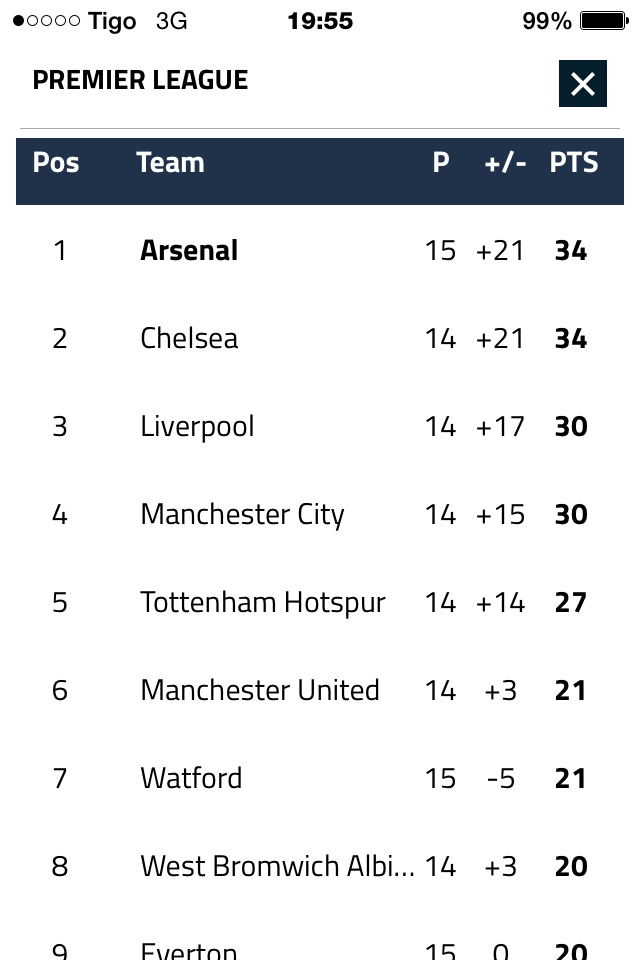Open Watford team row
This screenshot has height=960, width=640.
click(x=191, y=778)
